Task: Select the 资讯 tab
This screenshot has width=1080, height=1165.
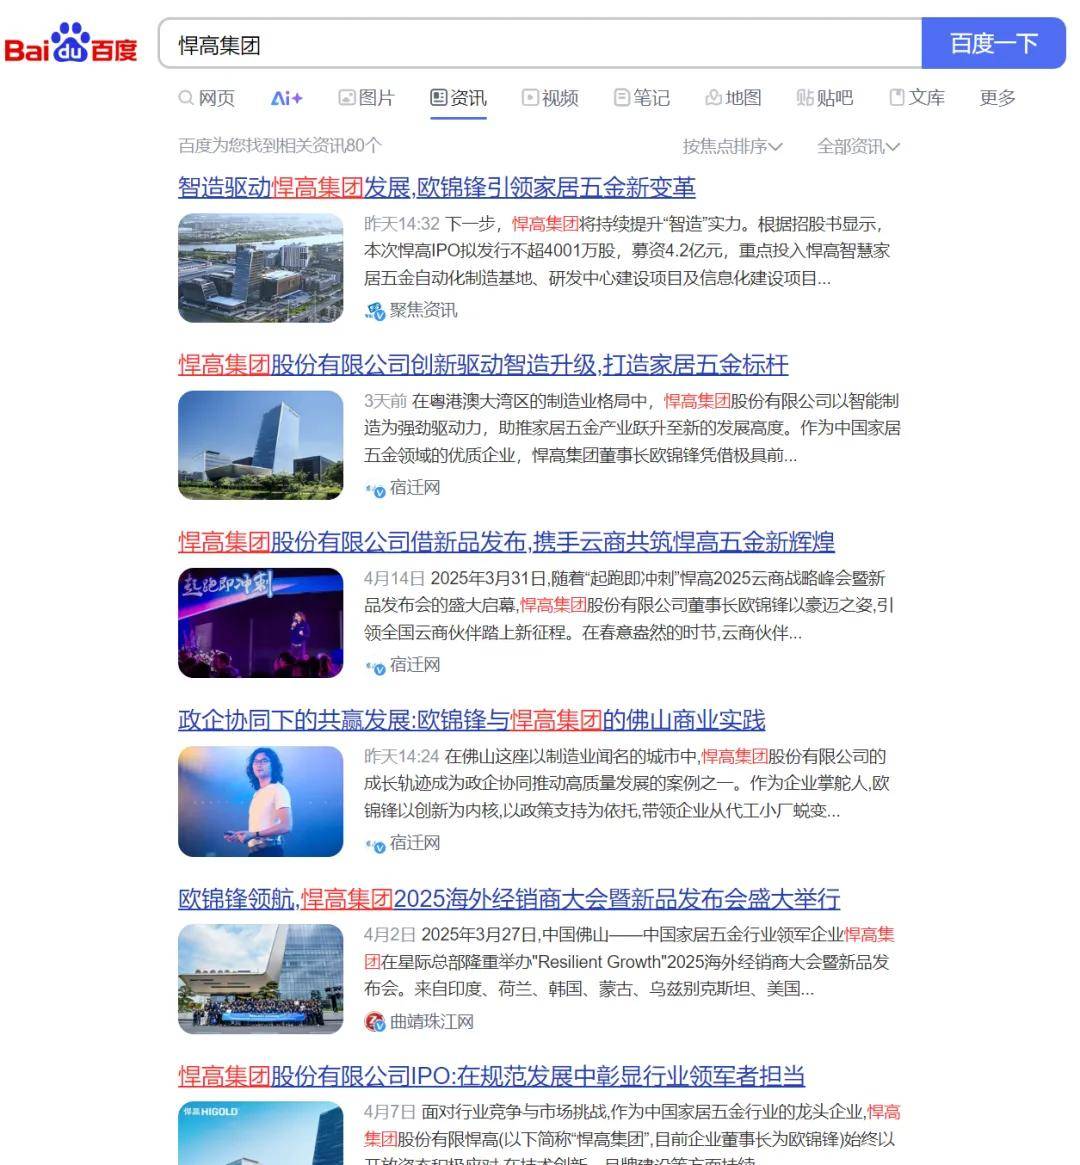Action: (x=458, y=98)
